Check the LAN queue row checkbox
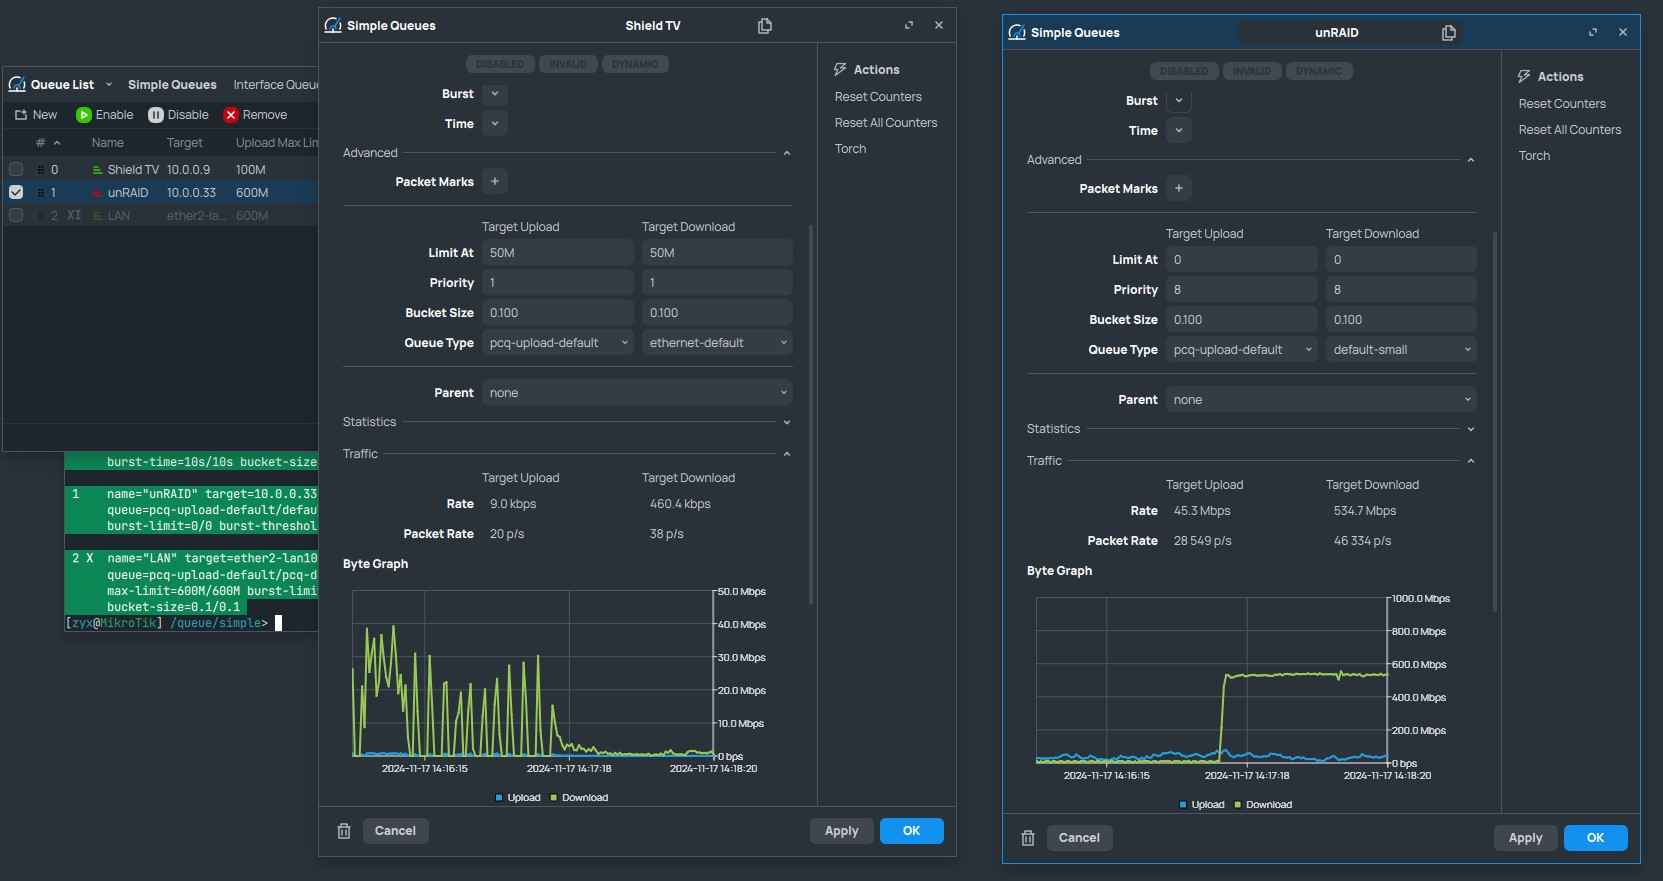 pos(16,215)
